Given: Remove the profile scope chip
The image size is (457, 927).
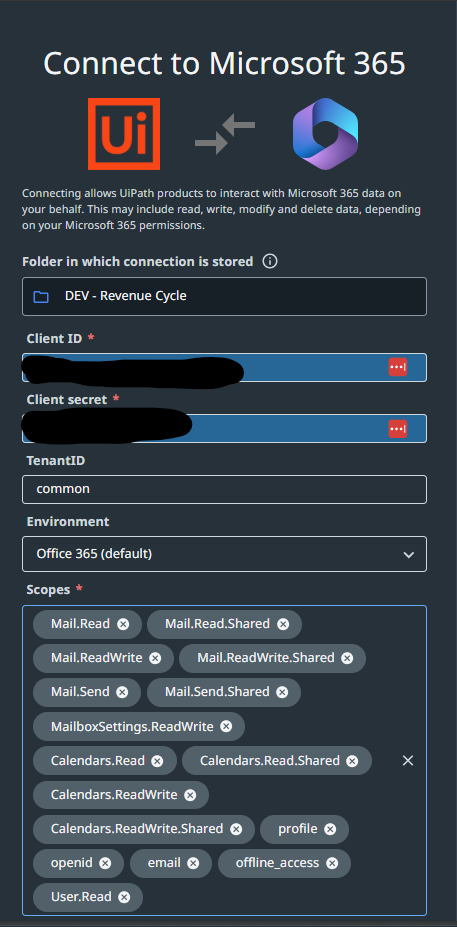Looking at the screenshot, I should click(330, 829).
